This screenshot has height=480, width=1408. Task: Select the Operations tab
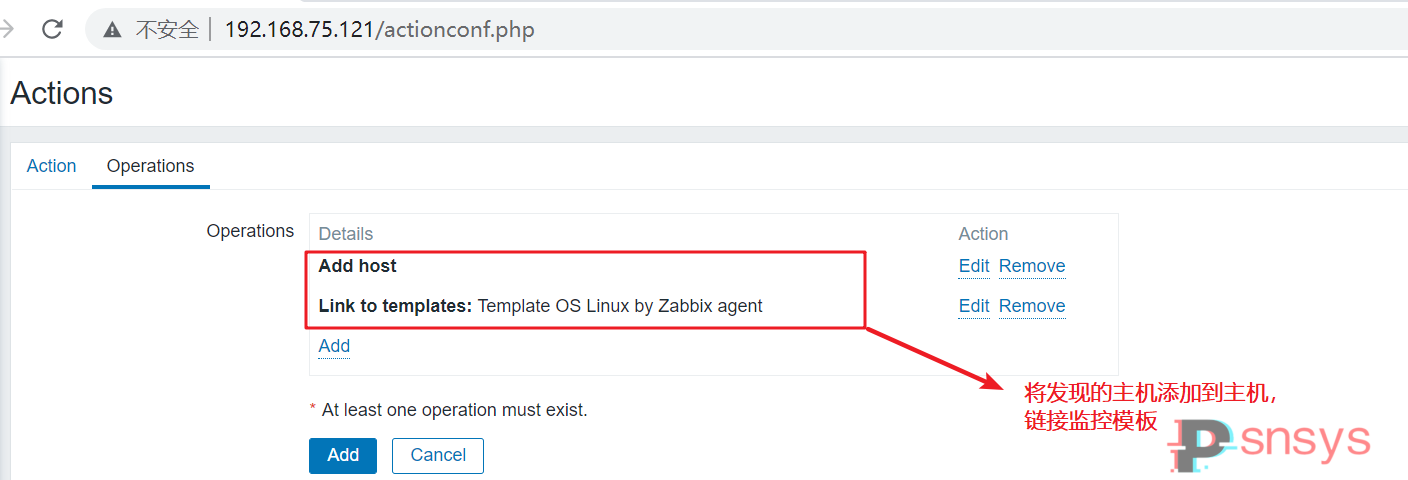pos(151,166)
